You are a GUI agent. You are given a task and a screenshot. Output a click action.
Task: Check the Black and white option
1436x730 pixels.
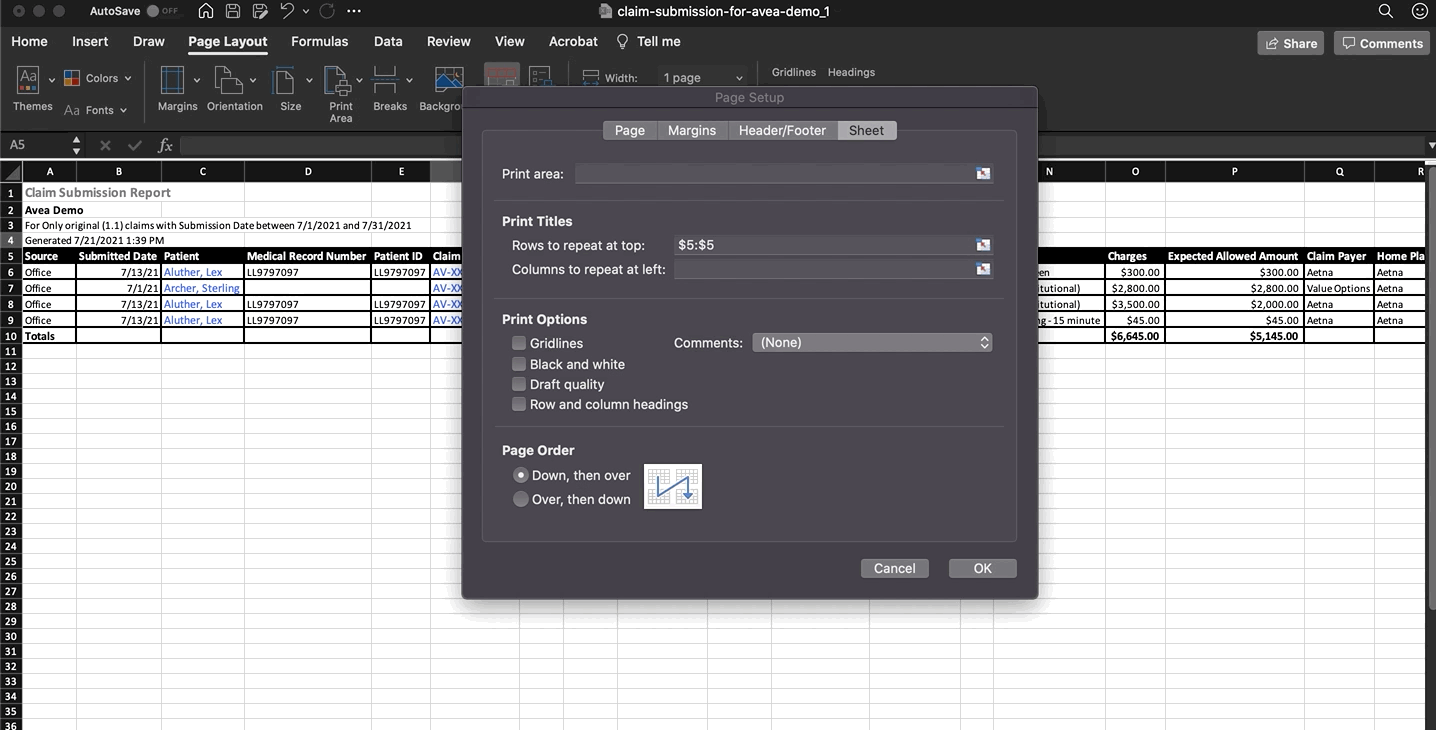(x=519, y=364)
